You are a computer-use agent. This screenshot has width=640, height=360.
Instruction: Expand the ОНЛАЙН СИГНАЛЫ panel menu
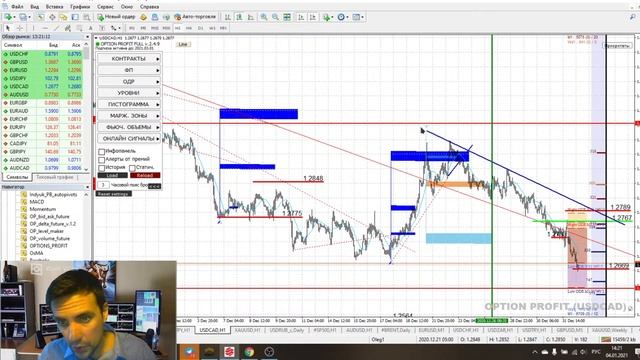click(x=129, y=139)
